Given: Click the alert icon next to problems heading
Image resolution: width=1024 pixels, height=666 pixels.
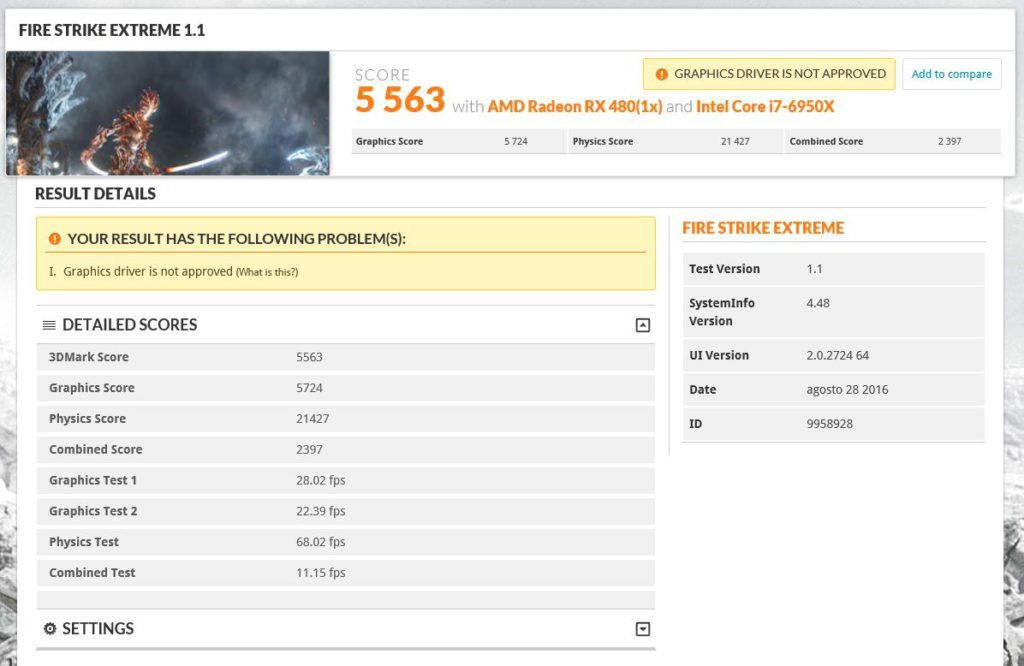Looking at the screenshot, I should (55, 239).
